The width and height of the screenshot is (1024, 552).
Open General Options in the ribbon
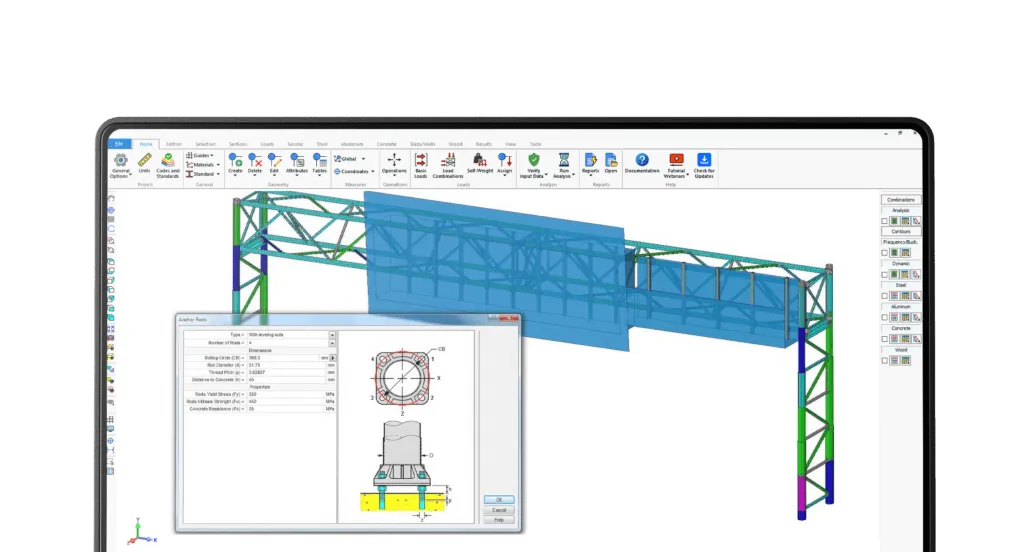point(120,166)
